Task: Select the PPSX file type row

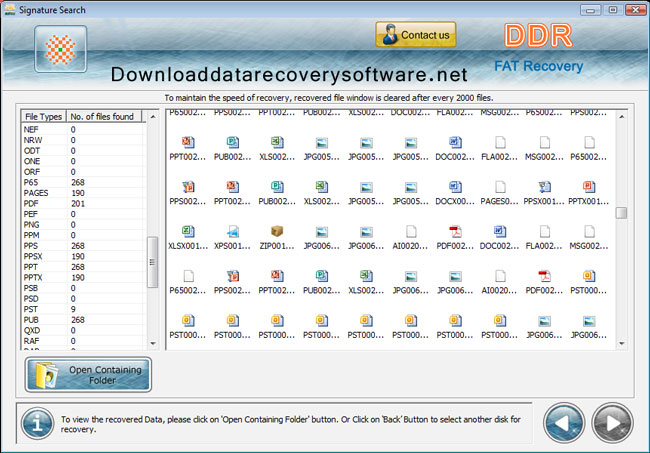Action: (83, 257)
